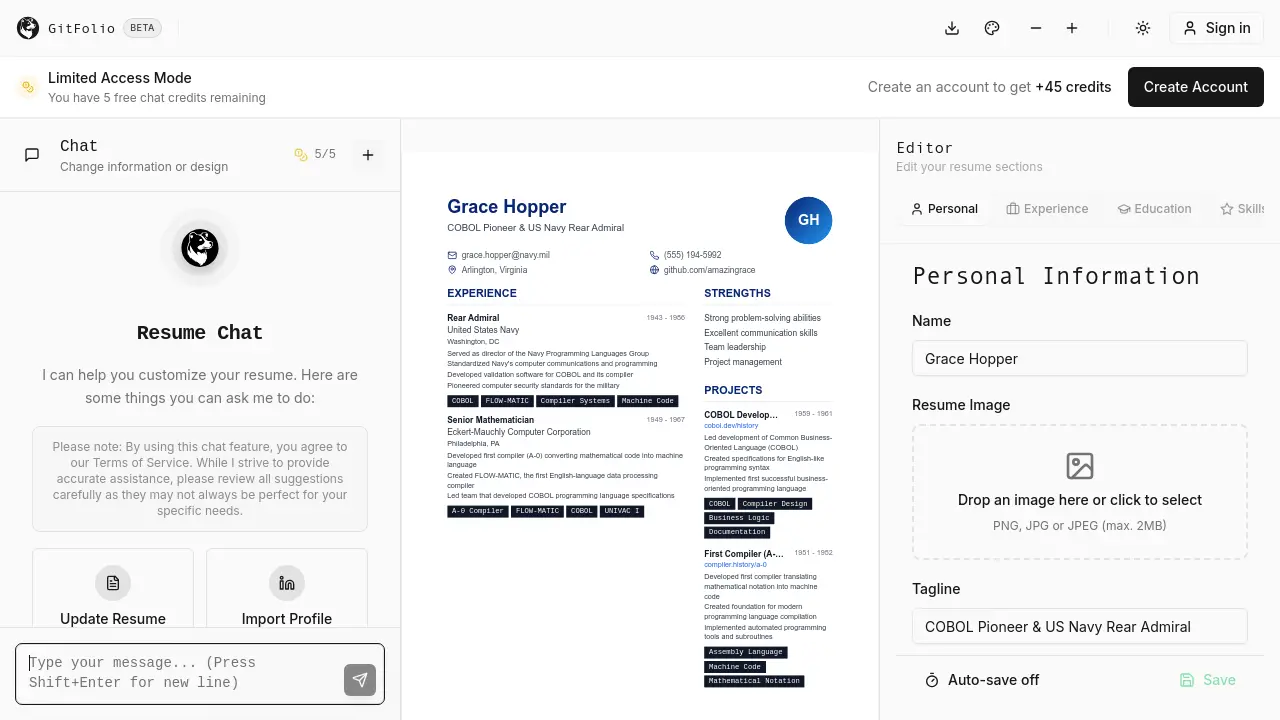The height and width of the screenshot is (720, 1280).
Task: Switch to the Education editor tab
Action: (x=1154, y=209)
